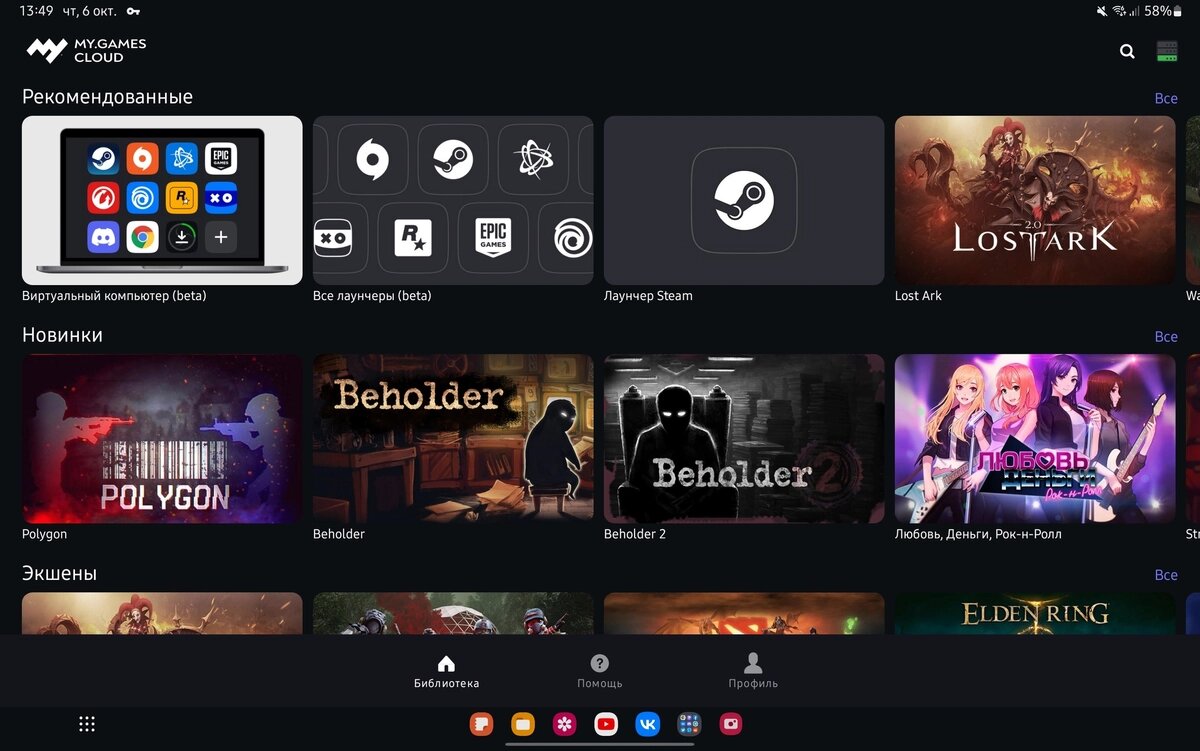Open the search magnifier icon
The width and height of the screenshot is (1200, 751).
[1127, 51]
